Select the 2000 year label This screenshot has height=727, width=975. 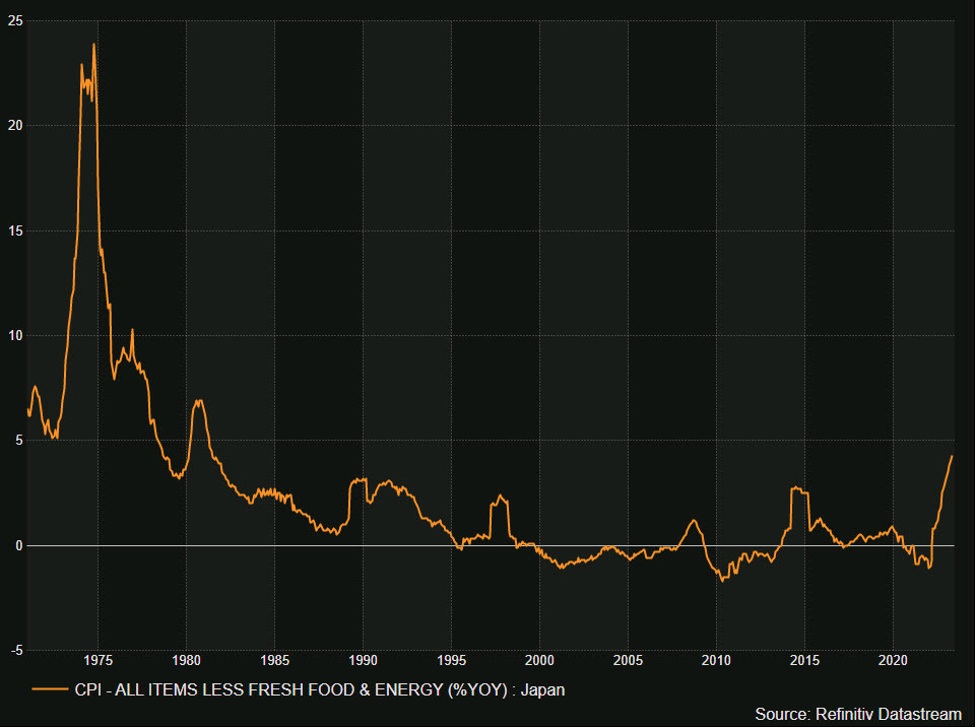point(537,660)
